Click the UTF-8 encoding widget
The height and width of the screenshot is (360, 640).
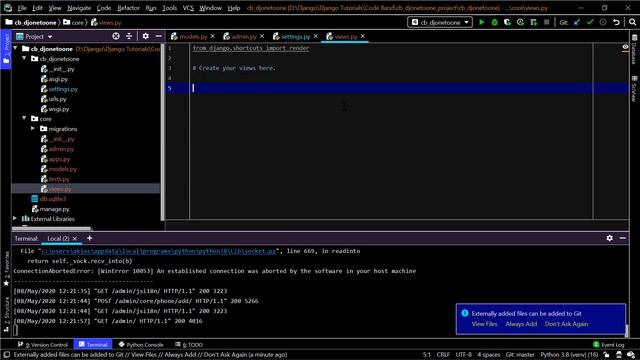coord(464,355)
